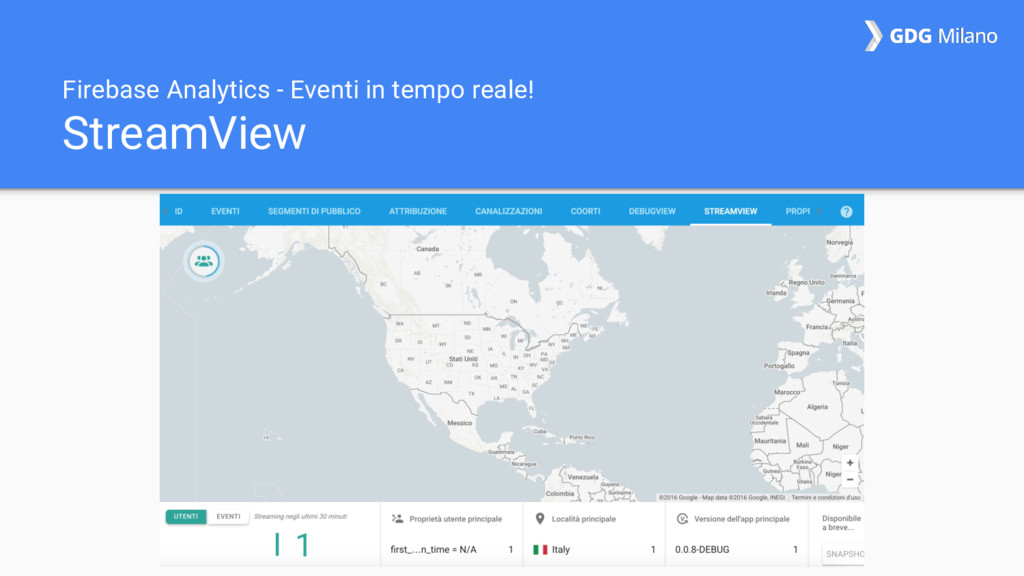
Task: Click the streaming user count number 1
Action: tap(302, 545)
